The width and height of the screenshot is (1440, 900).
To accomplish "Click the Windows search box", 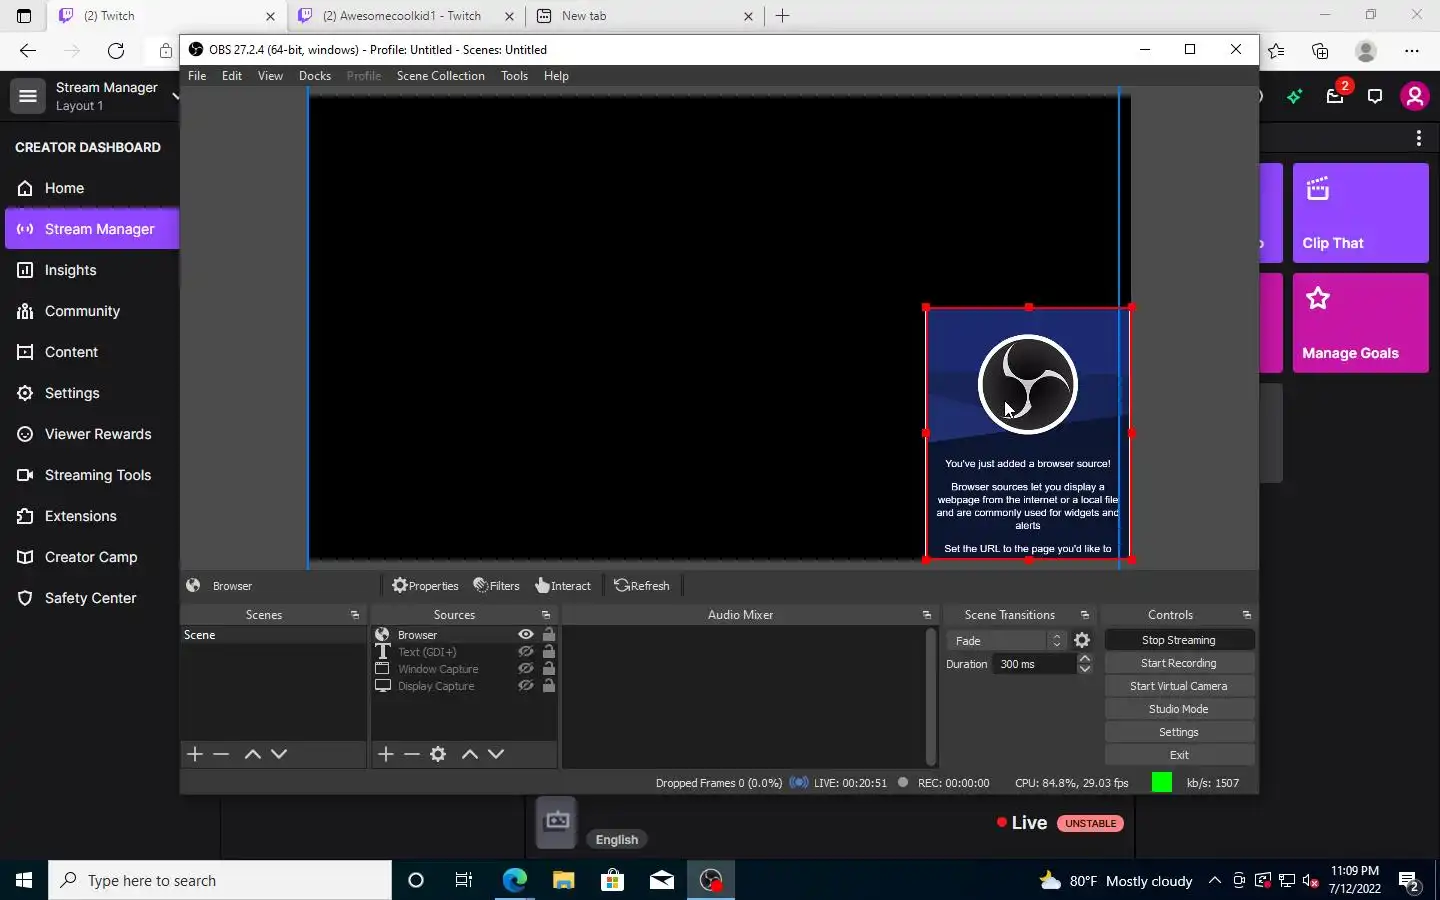I will coord(220,880).
